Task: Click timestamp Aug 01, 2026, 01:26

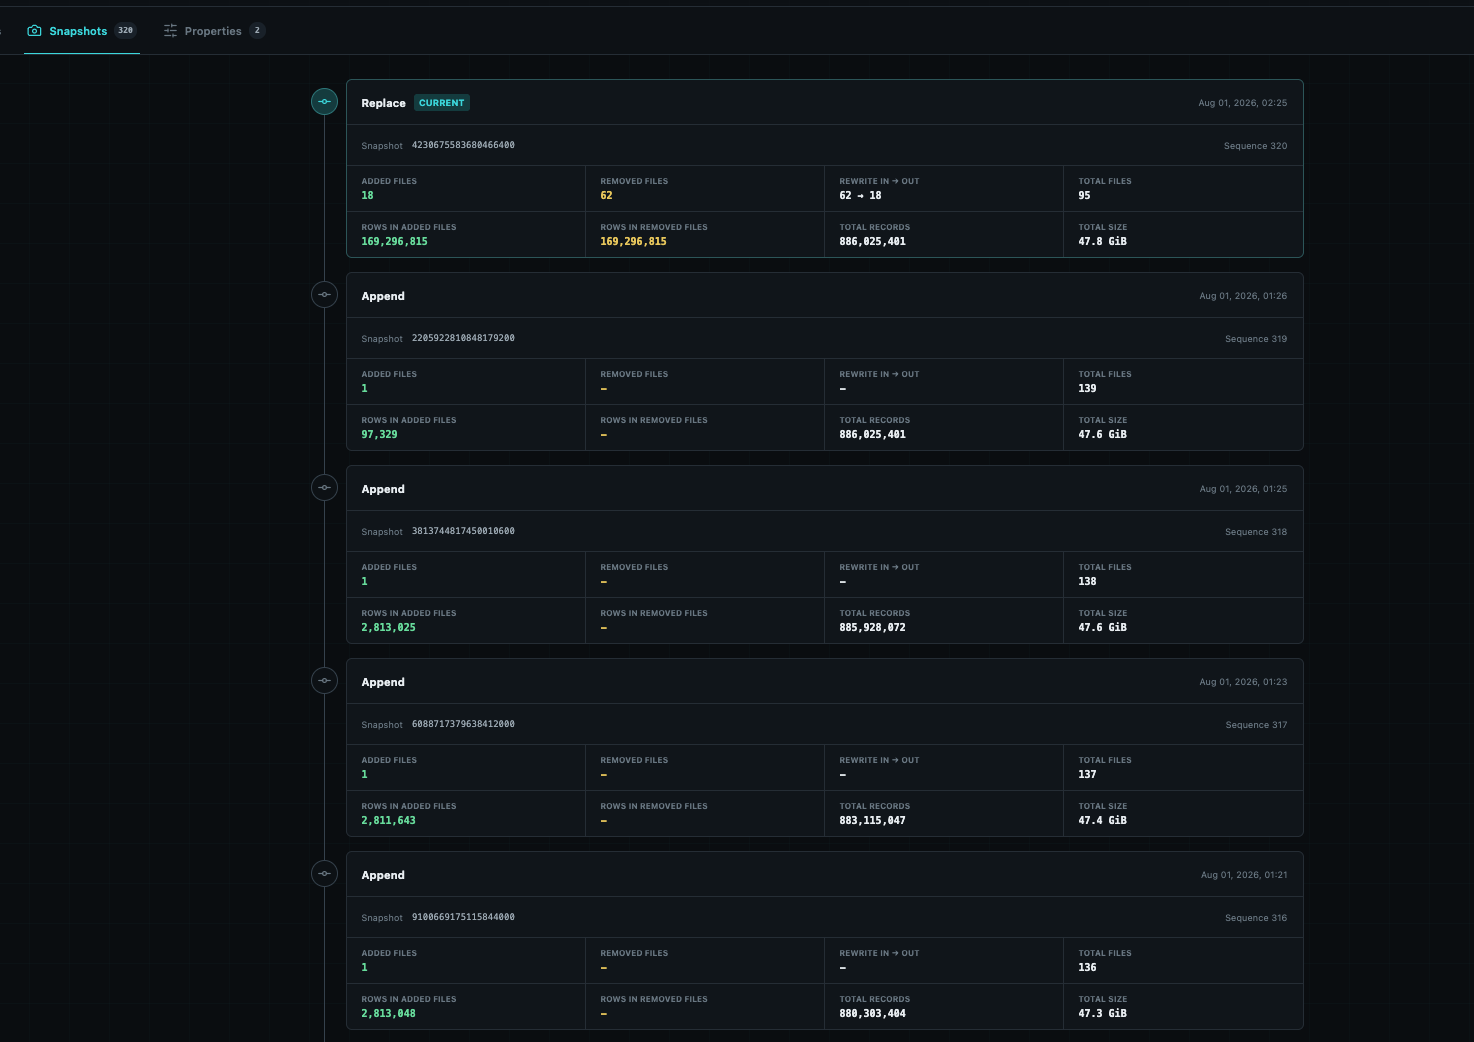Action: (1243, 296)
